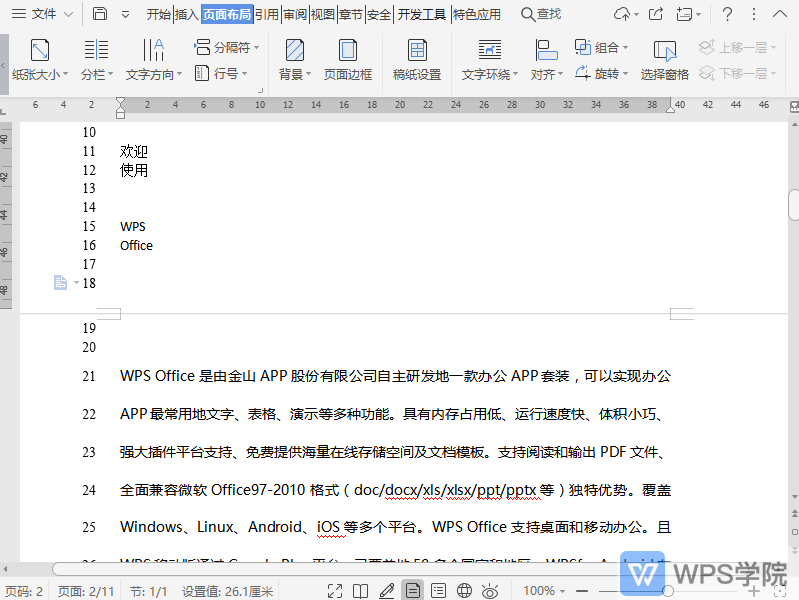
Task: Switch to the 特色应用 tab
Action: pyautogui.click(x=476, y=14)
